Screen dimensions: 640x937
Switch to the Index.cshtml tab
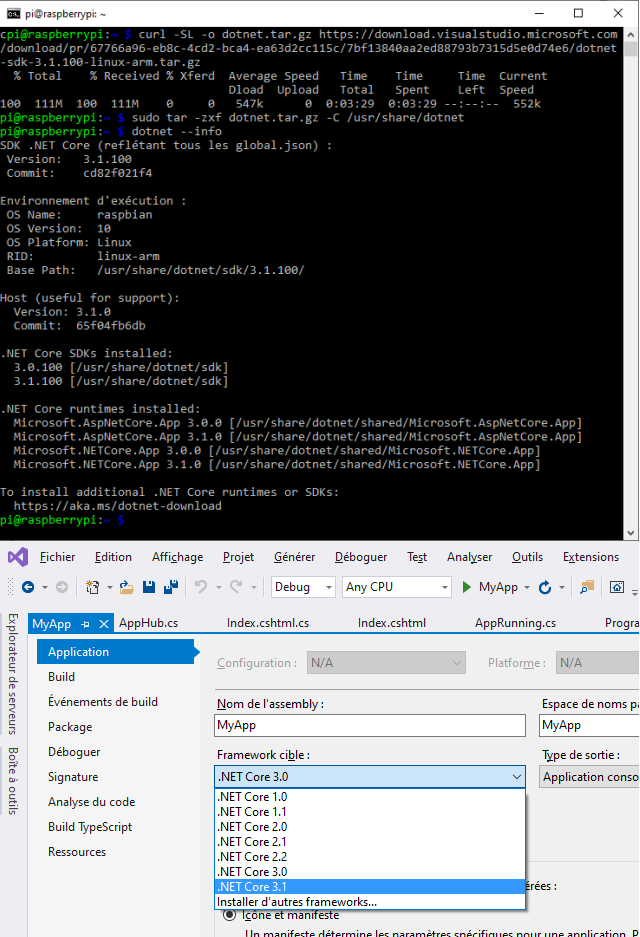[x=392, y=623]
